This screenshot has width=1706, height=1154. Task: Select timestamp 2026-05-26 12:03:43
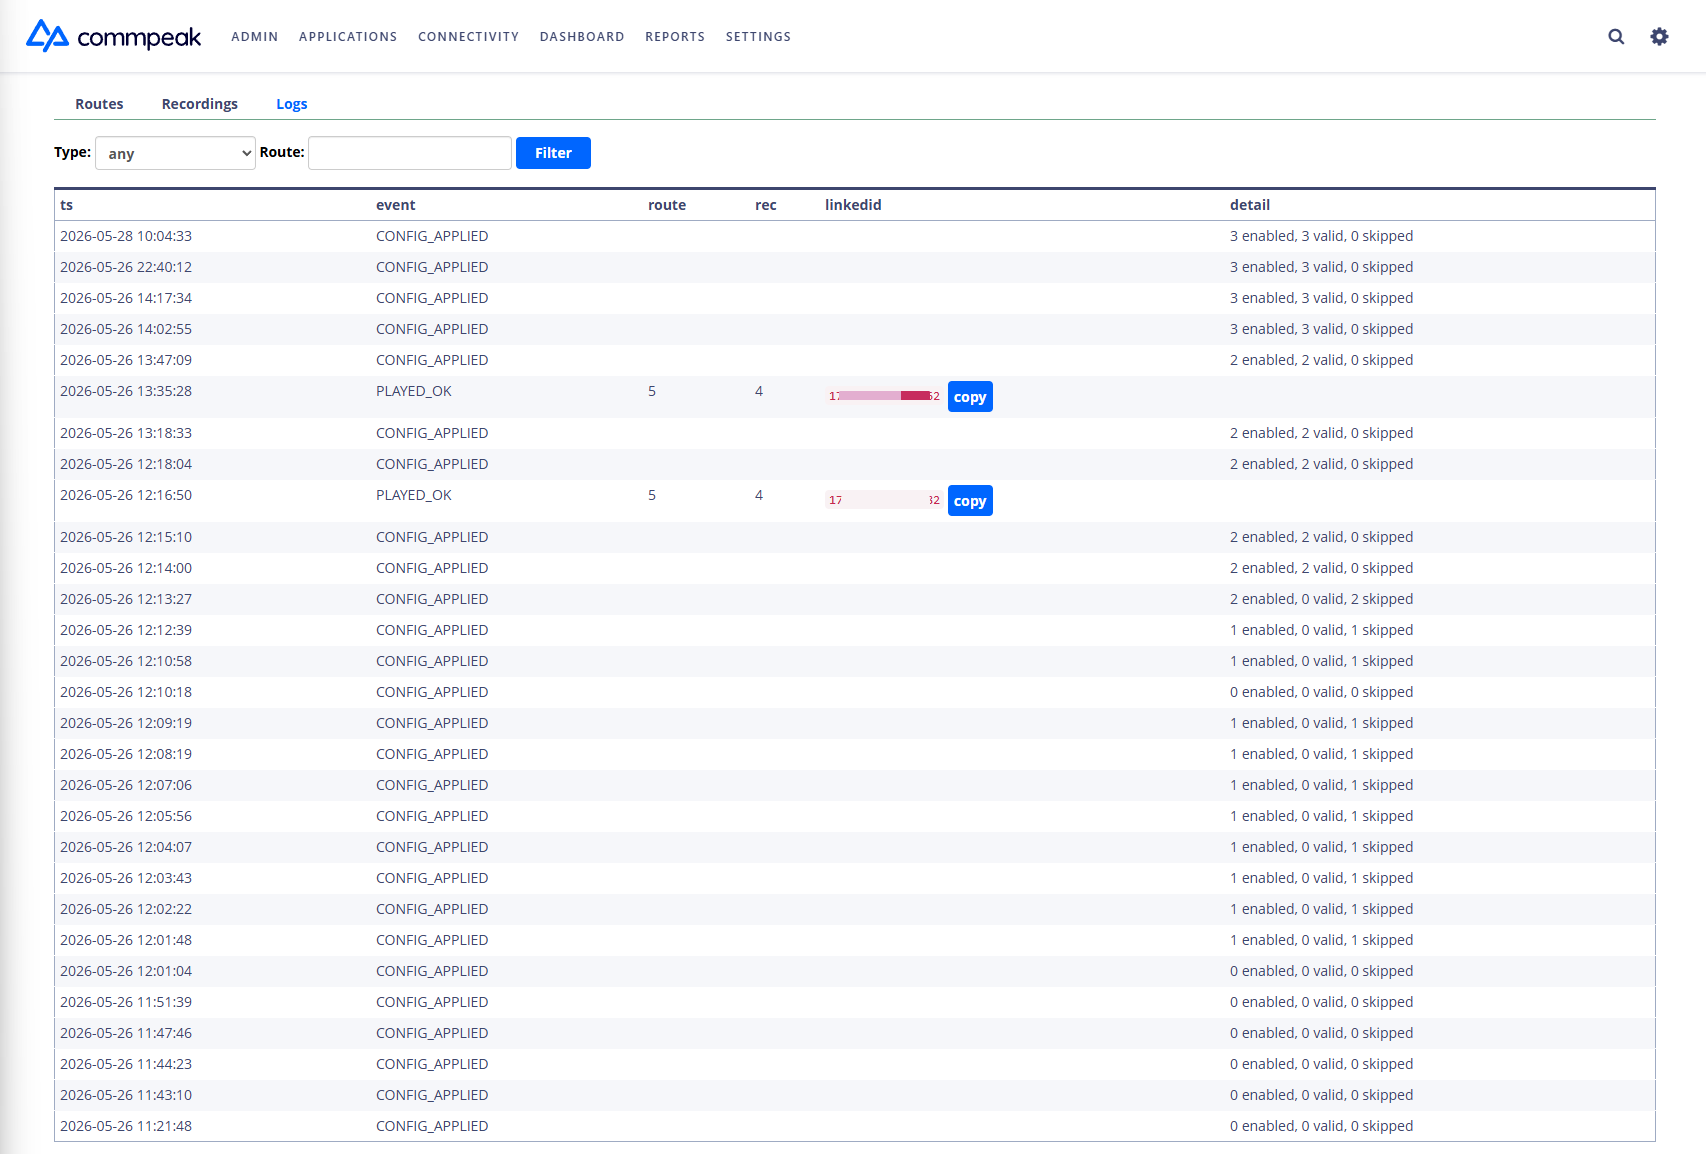126,878
